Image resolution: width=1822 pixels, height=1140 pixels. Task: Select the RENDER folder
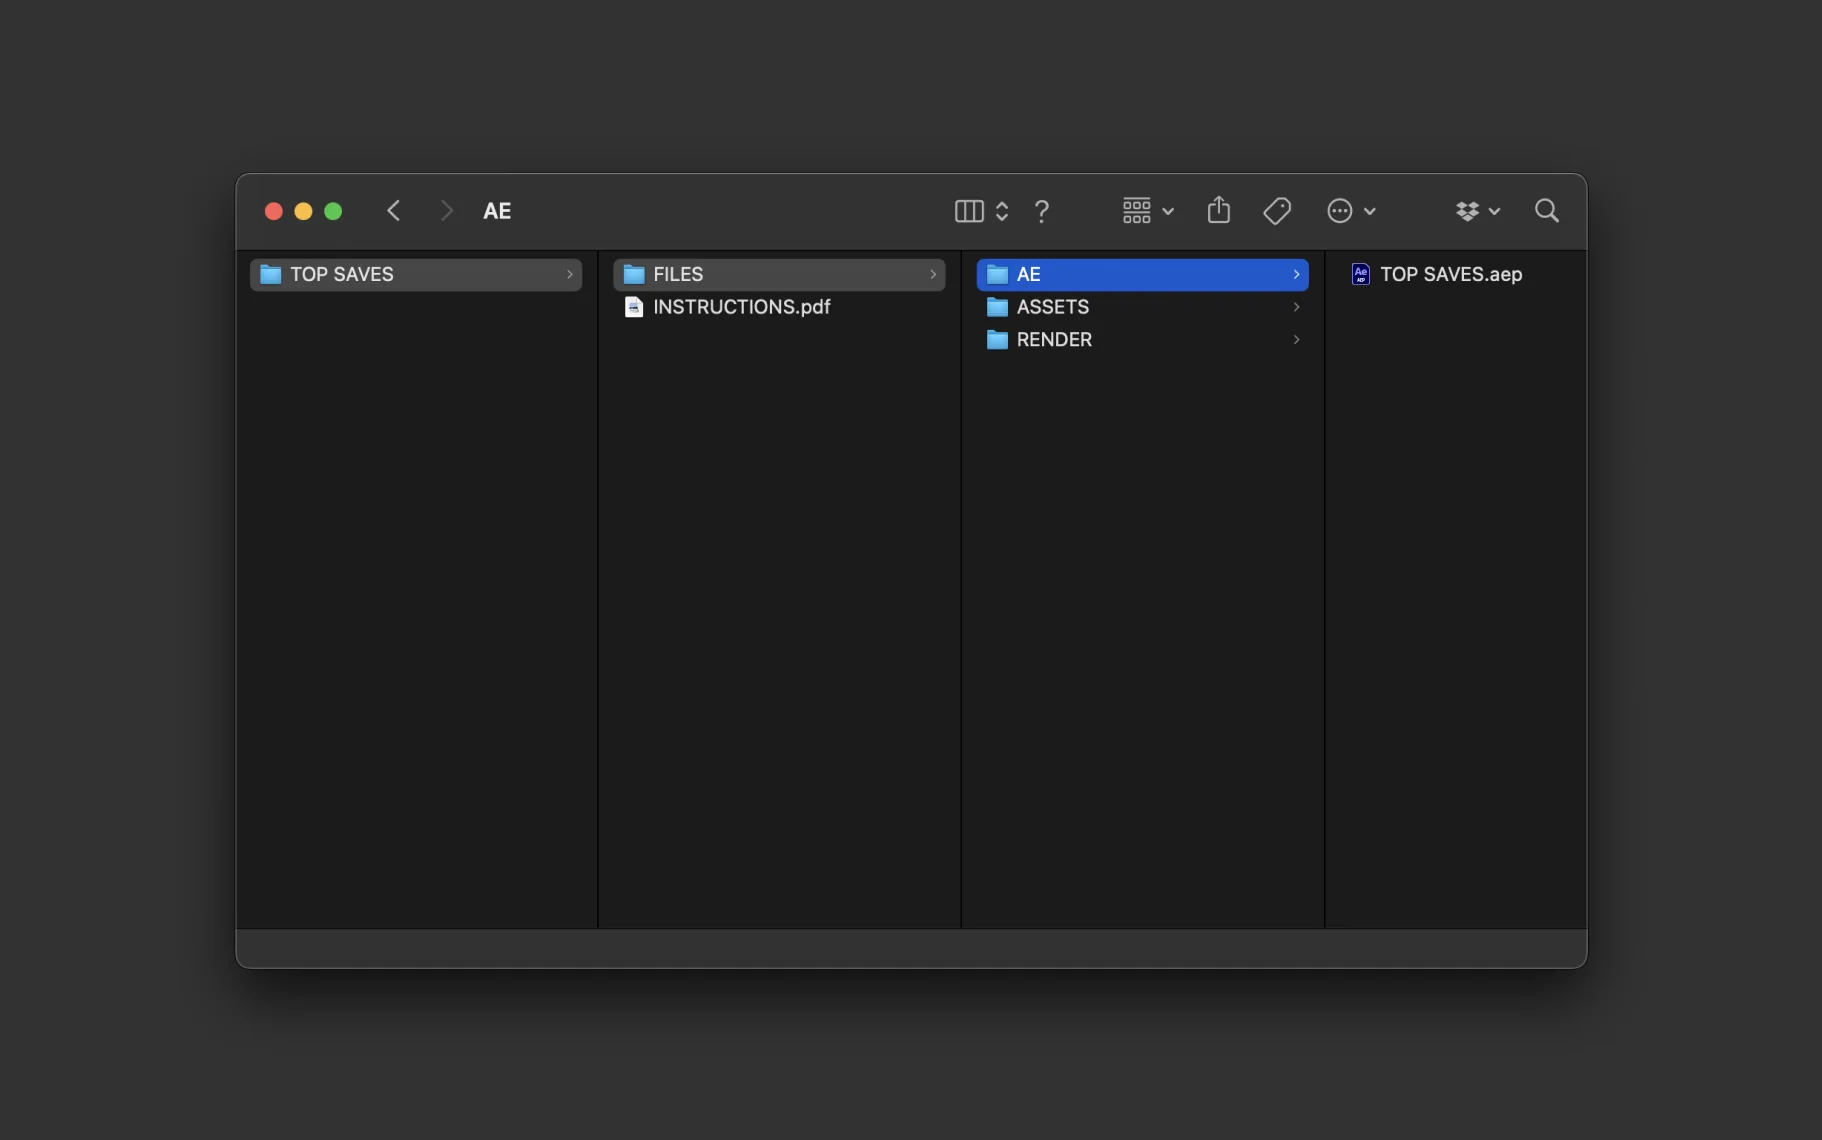pos(1054,340)
